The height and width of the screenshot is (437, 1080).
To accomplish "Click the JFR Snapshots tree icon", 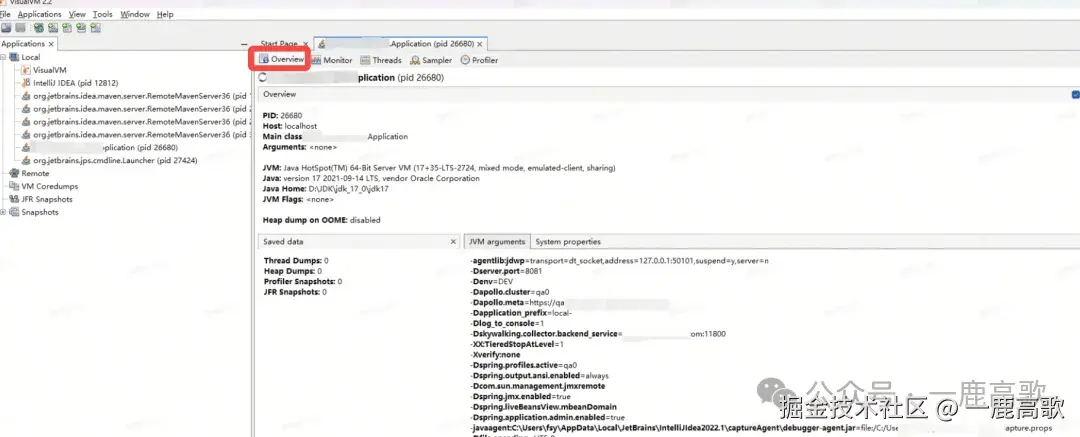I will (x=14, y=199).
